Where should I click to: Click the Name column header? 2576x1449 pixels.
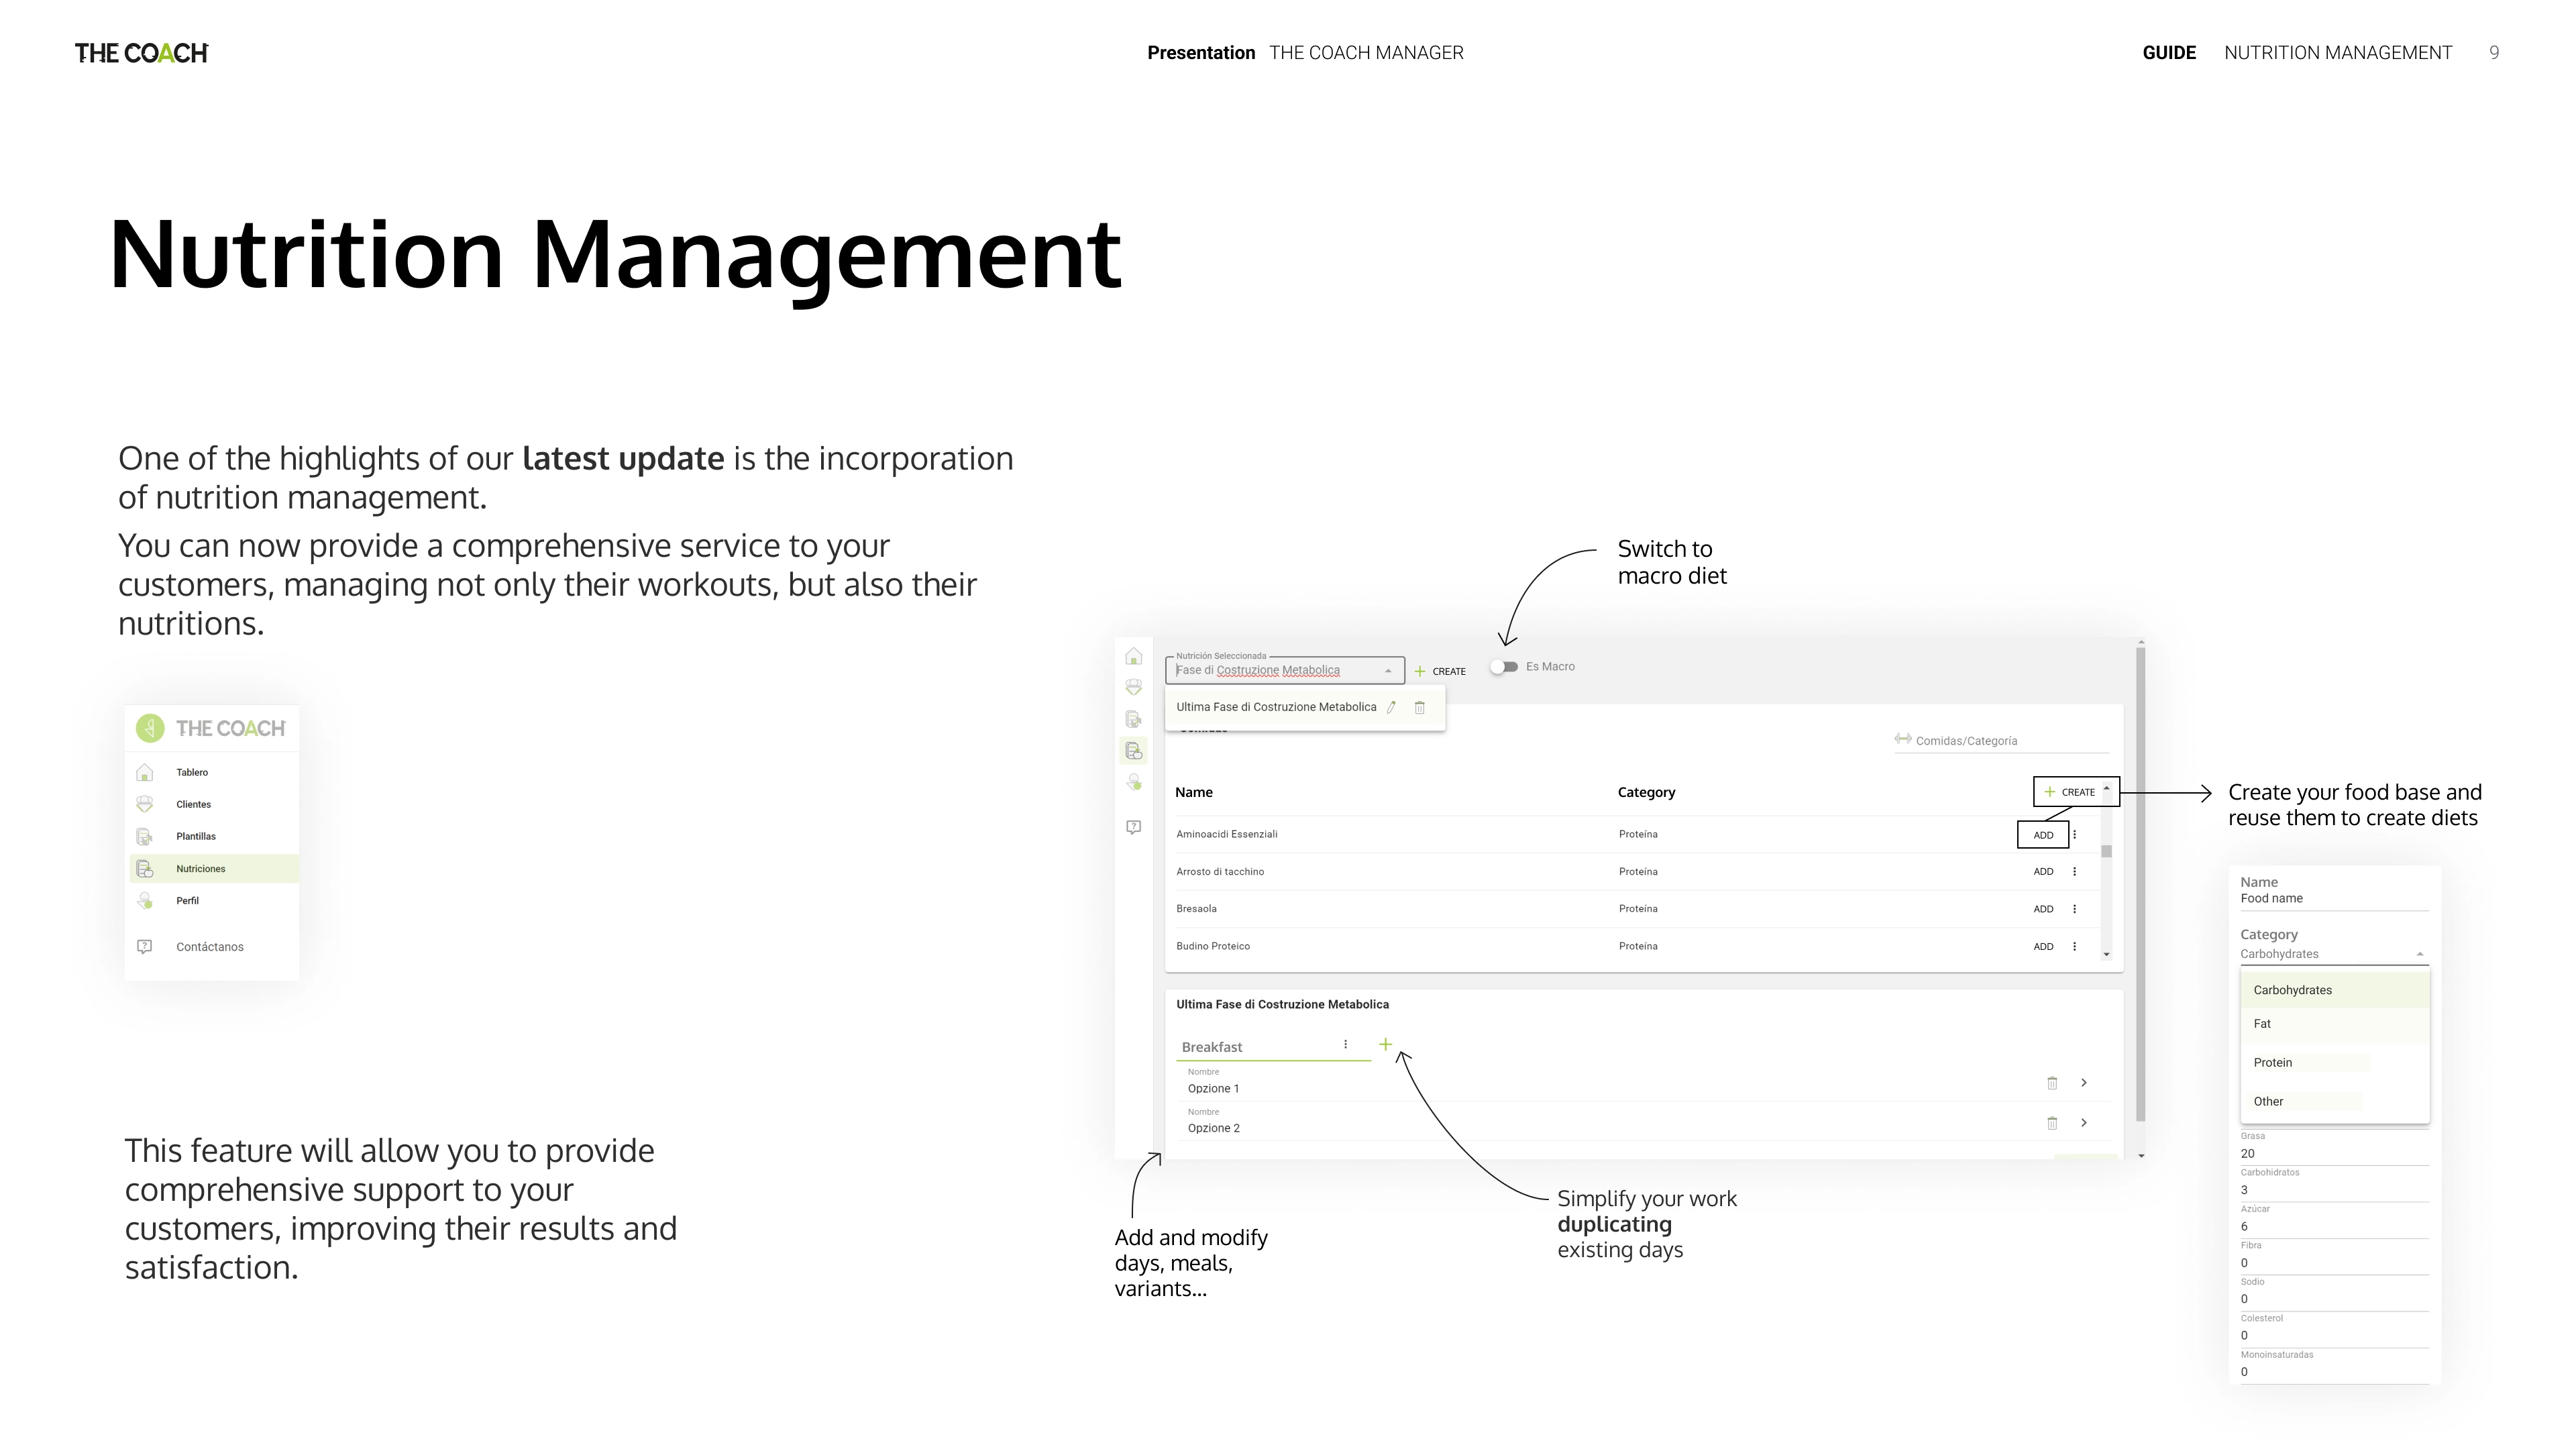point(1193,792)
